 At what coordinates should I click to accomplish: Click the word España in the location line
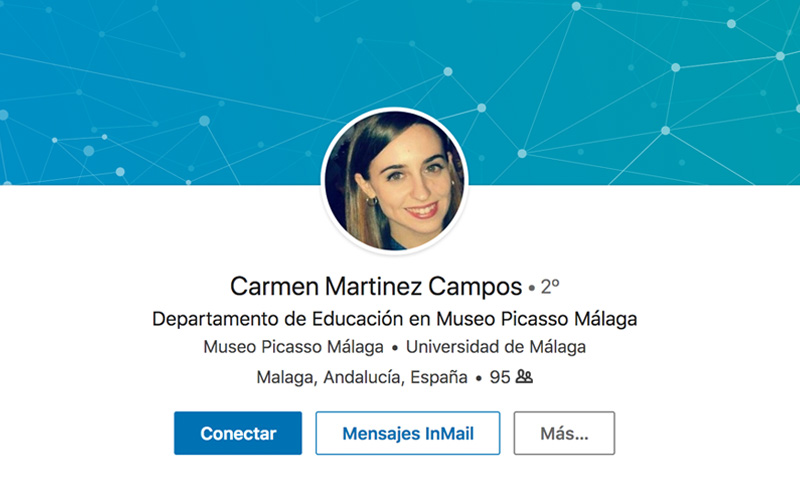[x=439, y=378]
